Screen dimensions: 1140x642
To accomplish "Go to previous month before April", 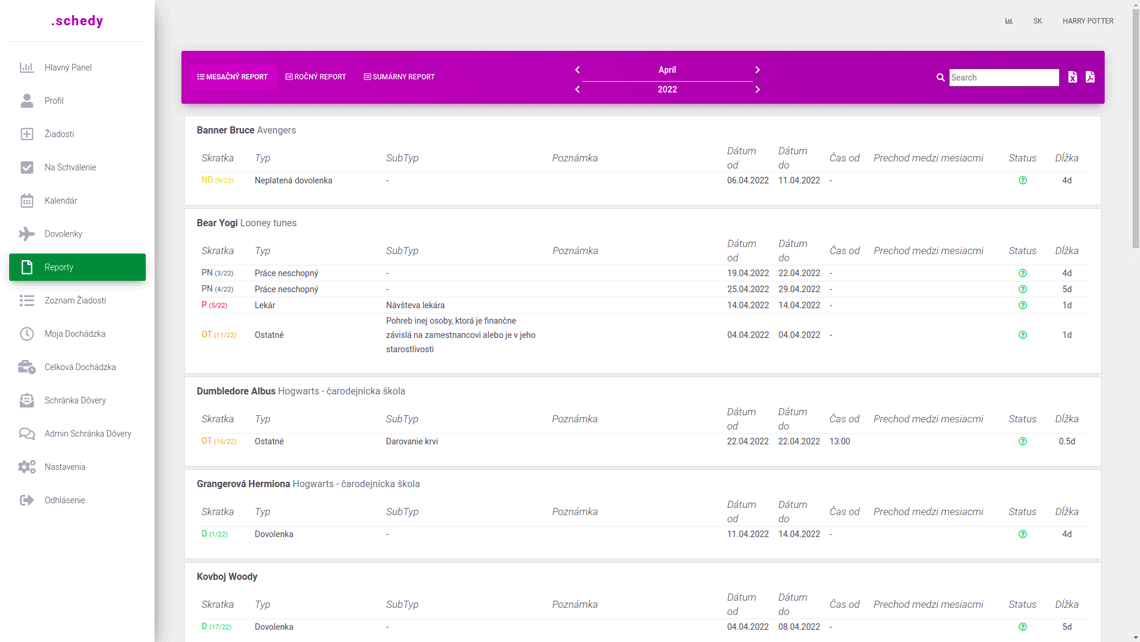I will (577, 70).
